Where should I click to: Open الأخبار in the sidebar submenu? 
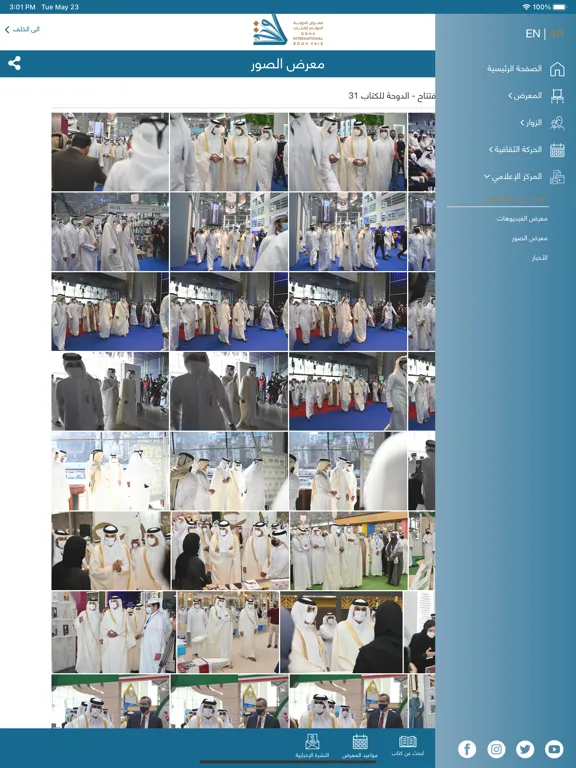pyautogui.click(x=539, y=258)
